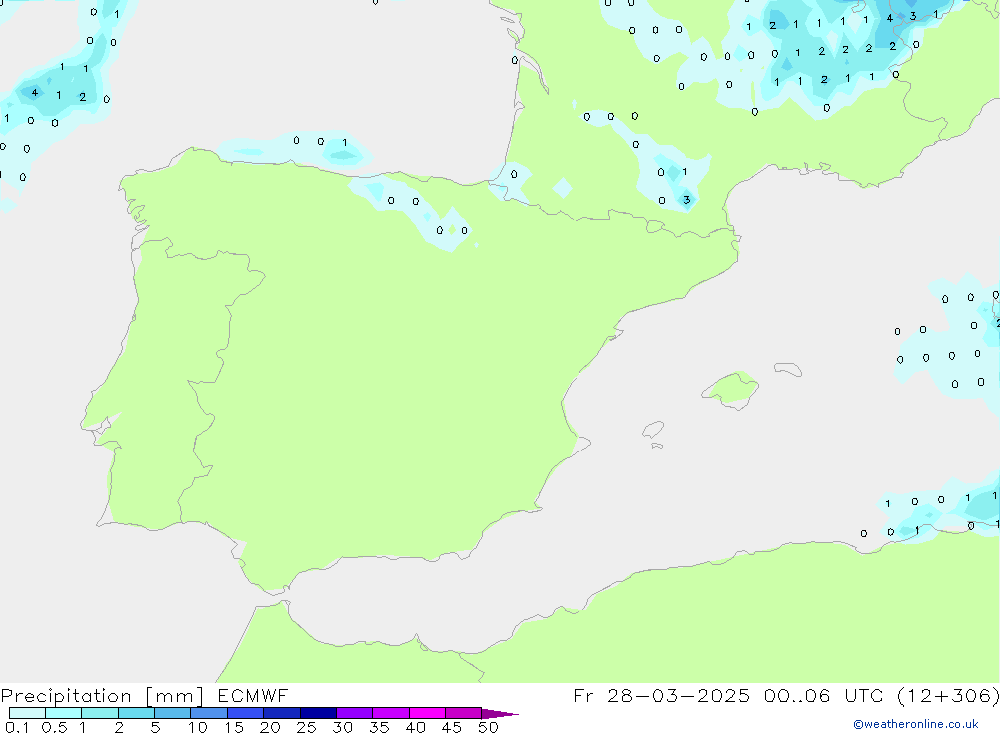Click the 0.1–0.5 mm palest cyan legend swatch

[x=27, y=713]
